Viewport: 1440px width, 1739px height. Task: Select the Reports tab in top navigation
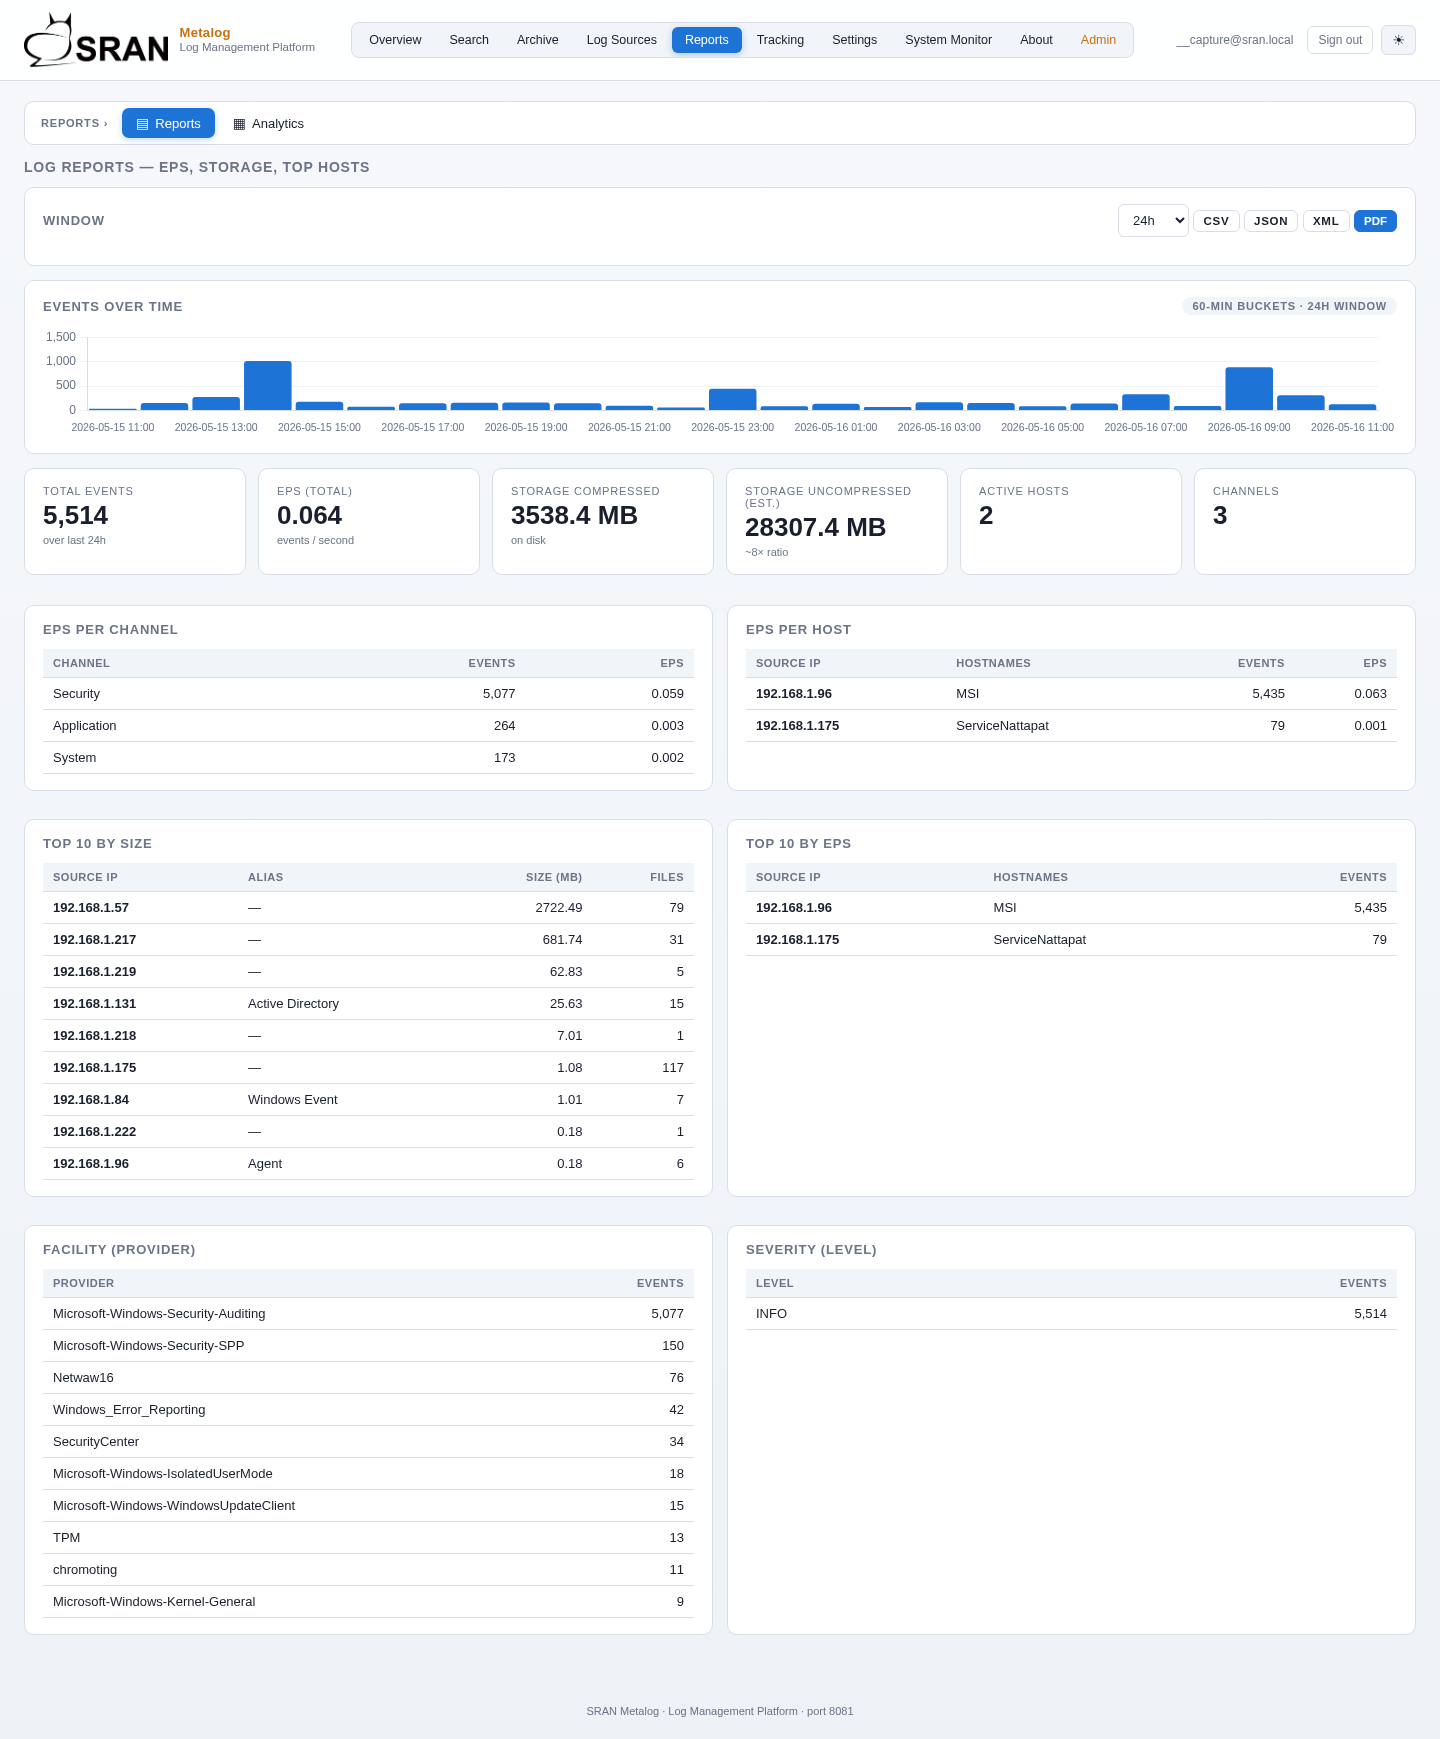[707, 40]
